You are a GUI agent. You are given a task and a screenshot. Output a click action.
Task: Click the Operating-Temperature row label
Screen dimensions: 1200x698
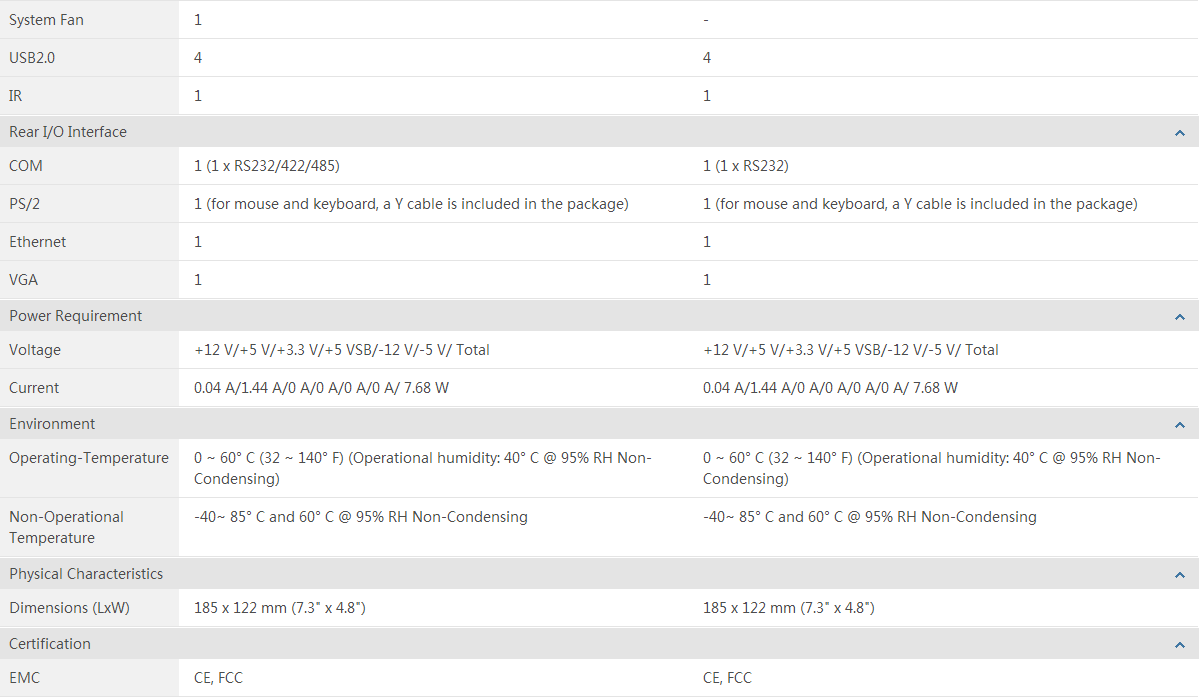[89, 458]
